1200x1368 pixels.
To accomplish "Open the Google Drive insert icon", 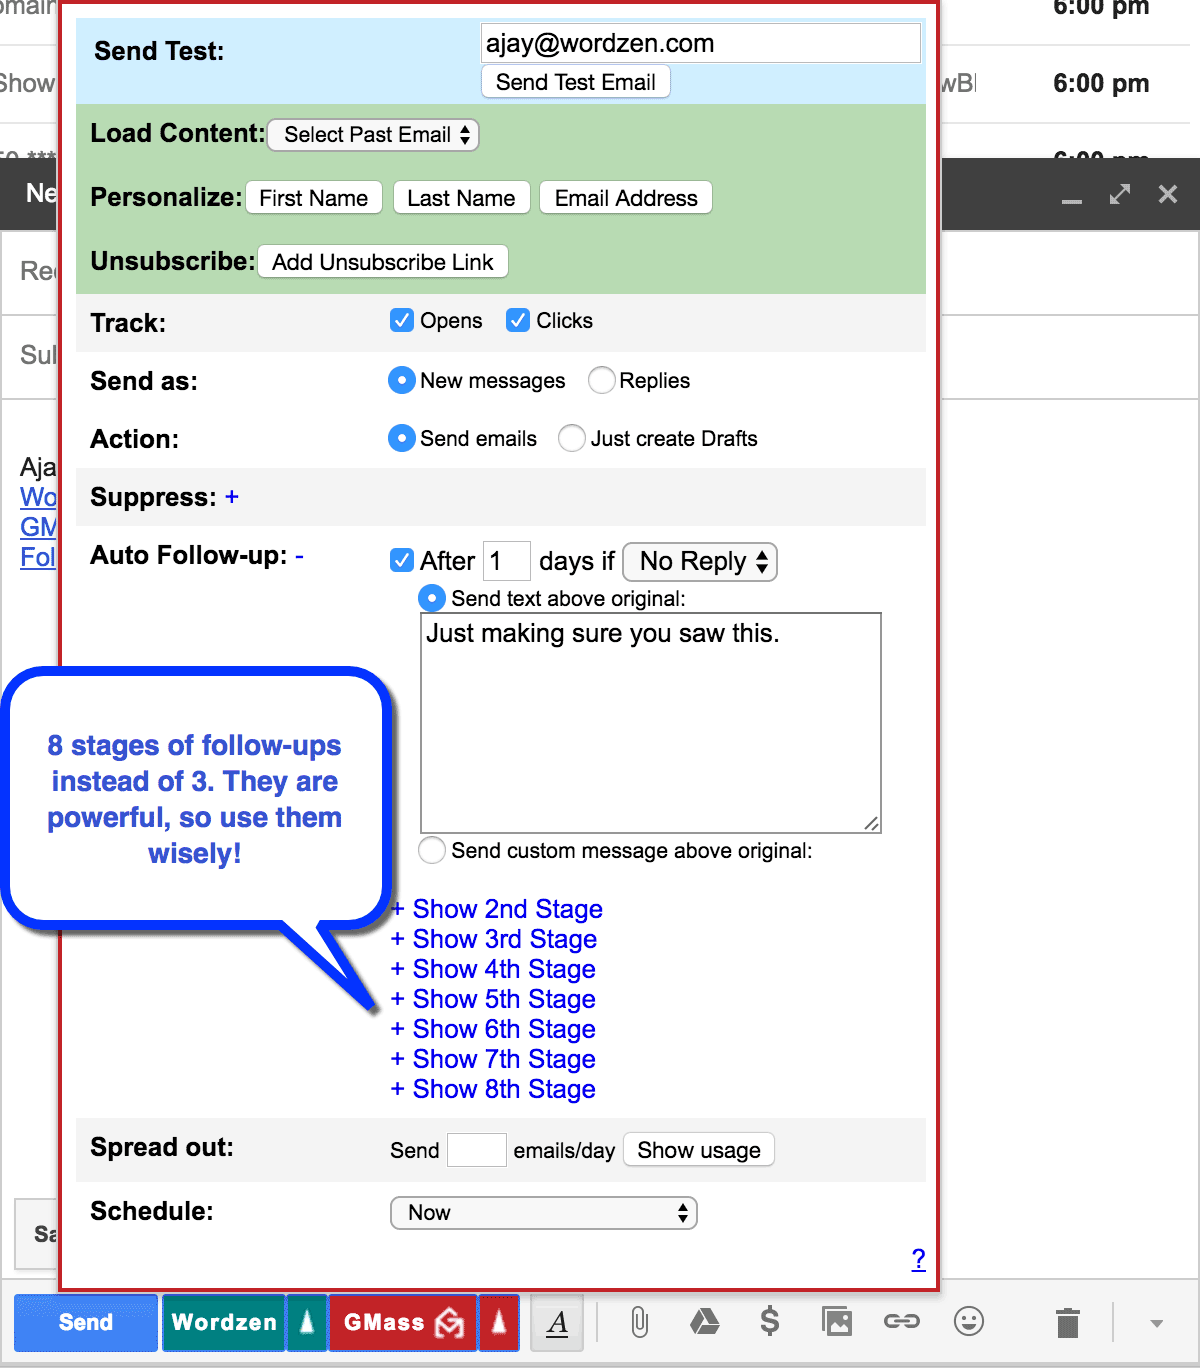I will coord(705,1322).
